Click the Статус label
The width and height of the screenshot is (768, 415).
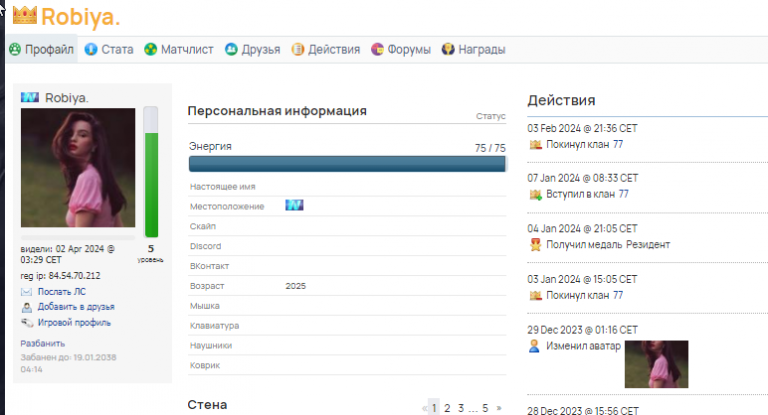click(x=490, y=116)
